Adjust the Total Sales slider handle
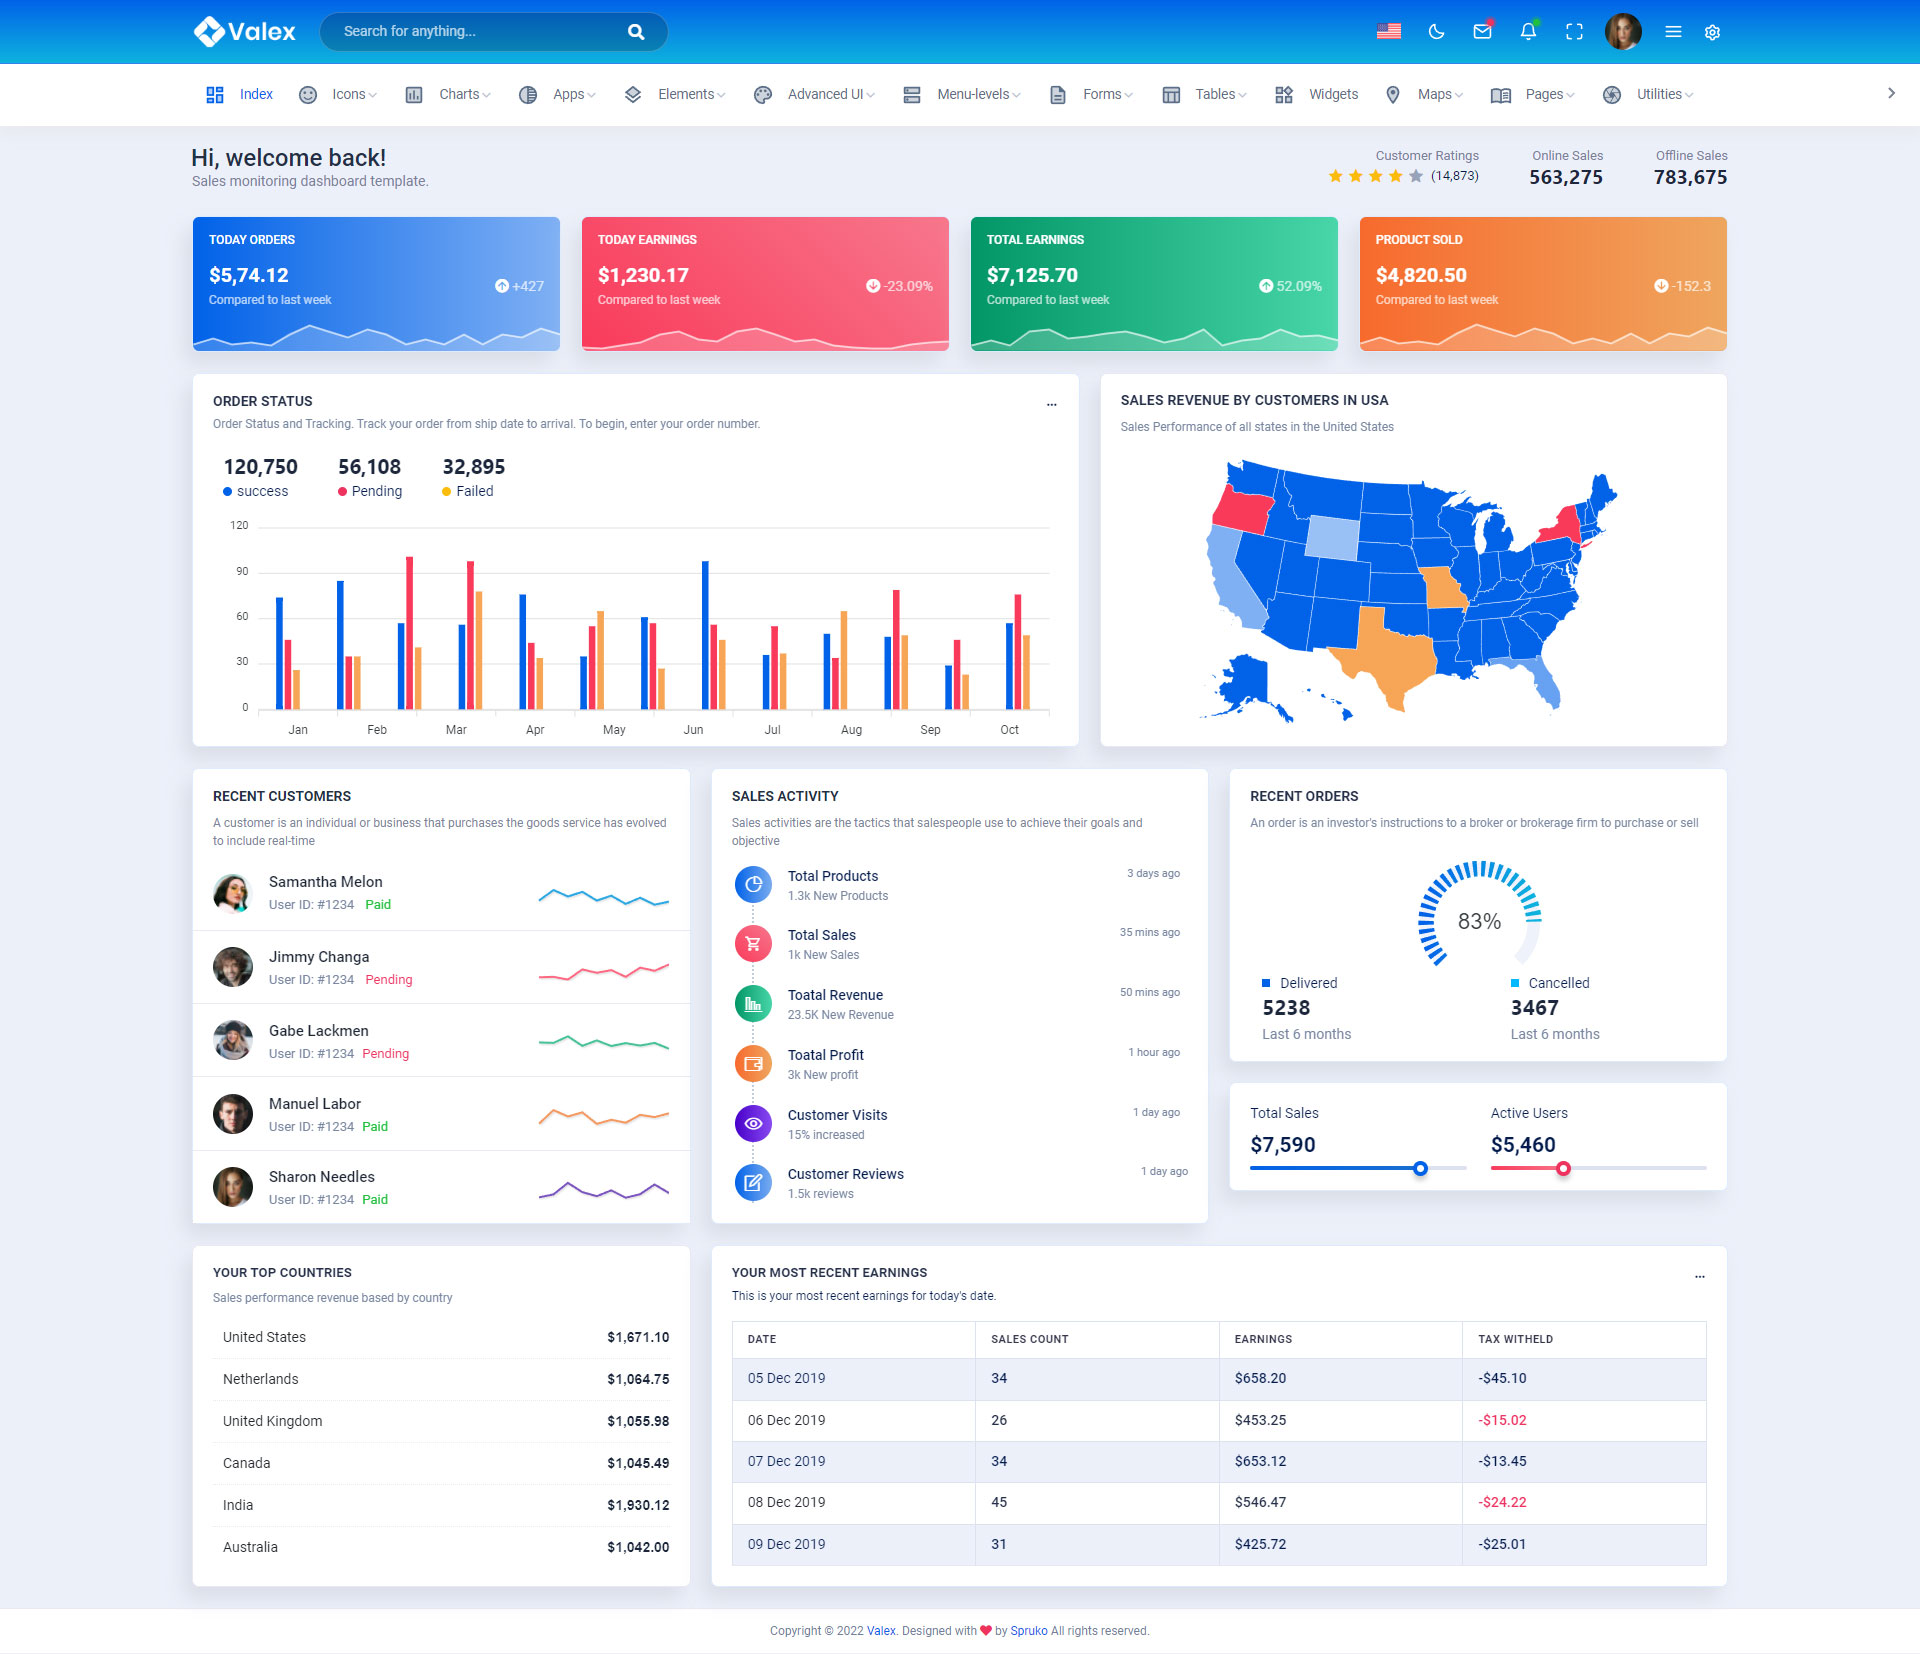This screenshot has width=1920, height=1654. click(x=1420, y=1168)
